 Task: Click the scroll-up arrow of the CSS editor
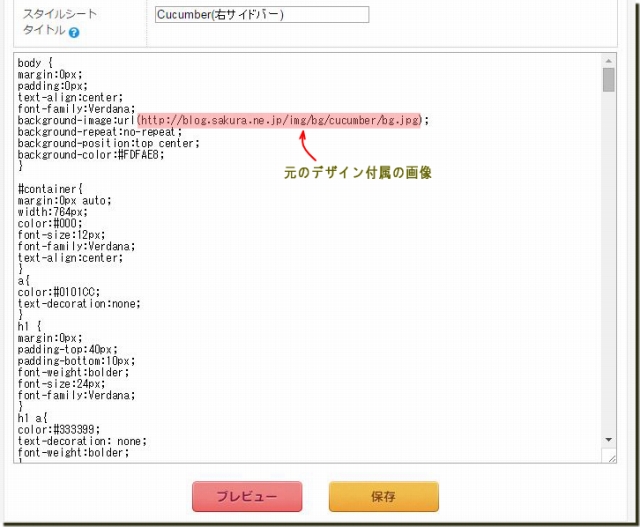(x=609, y=61)
